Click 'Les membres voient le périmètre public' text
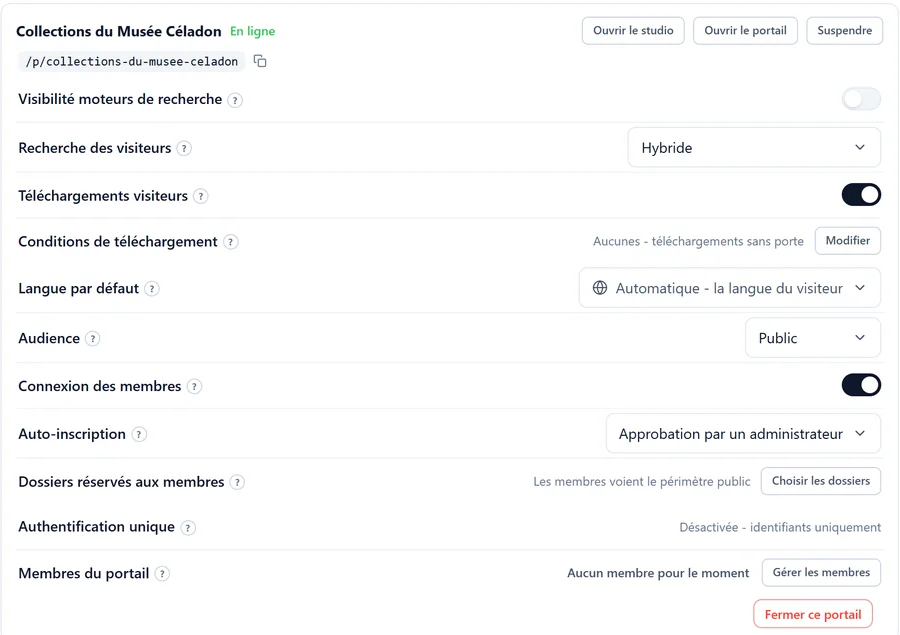Image resolution: width=900 pixels, height=635 pixels. coord(642,481)
